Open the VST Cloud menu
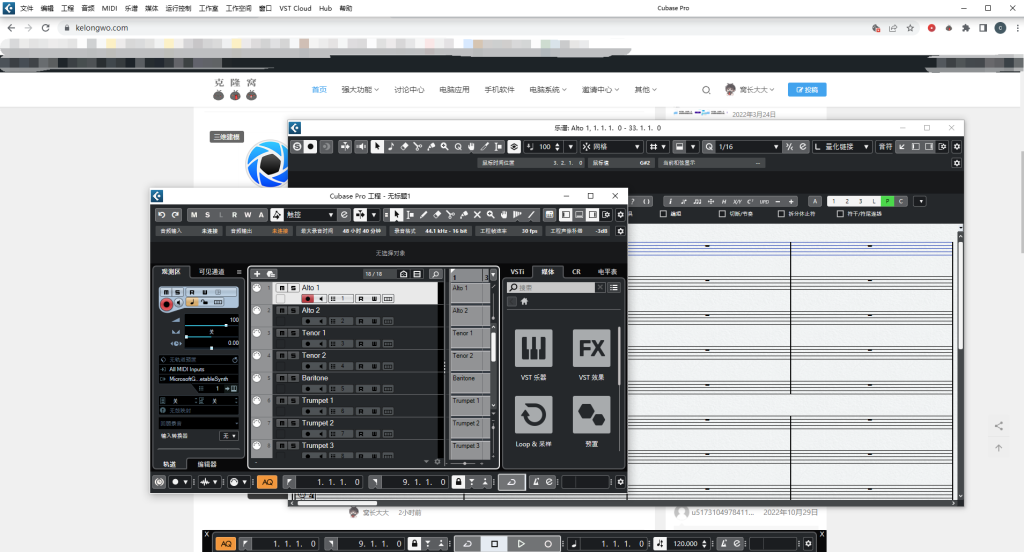Image resolution: width=1024 pixels, height=552 pixels. coord(295,8)
